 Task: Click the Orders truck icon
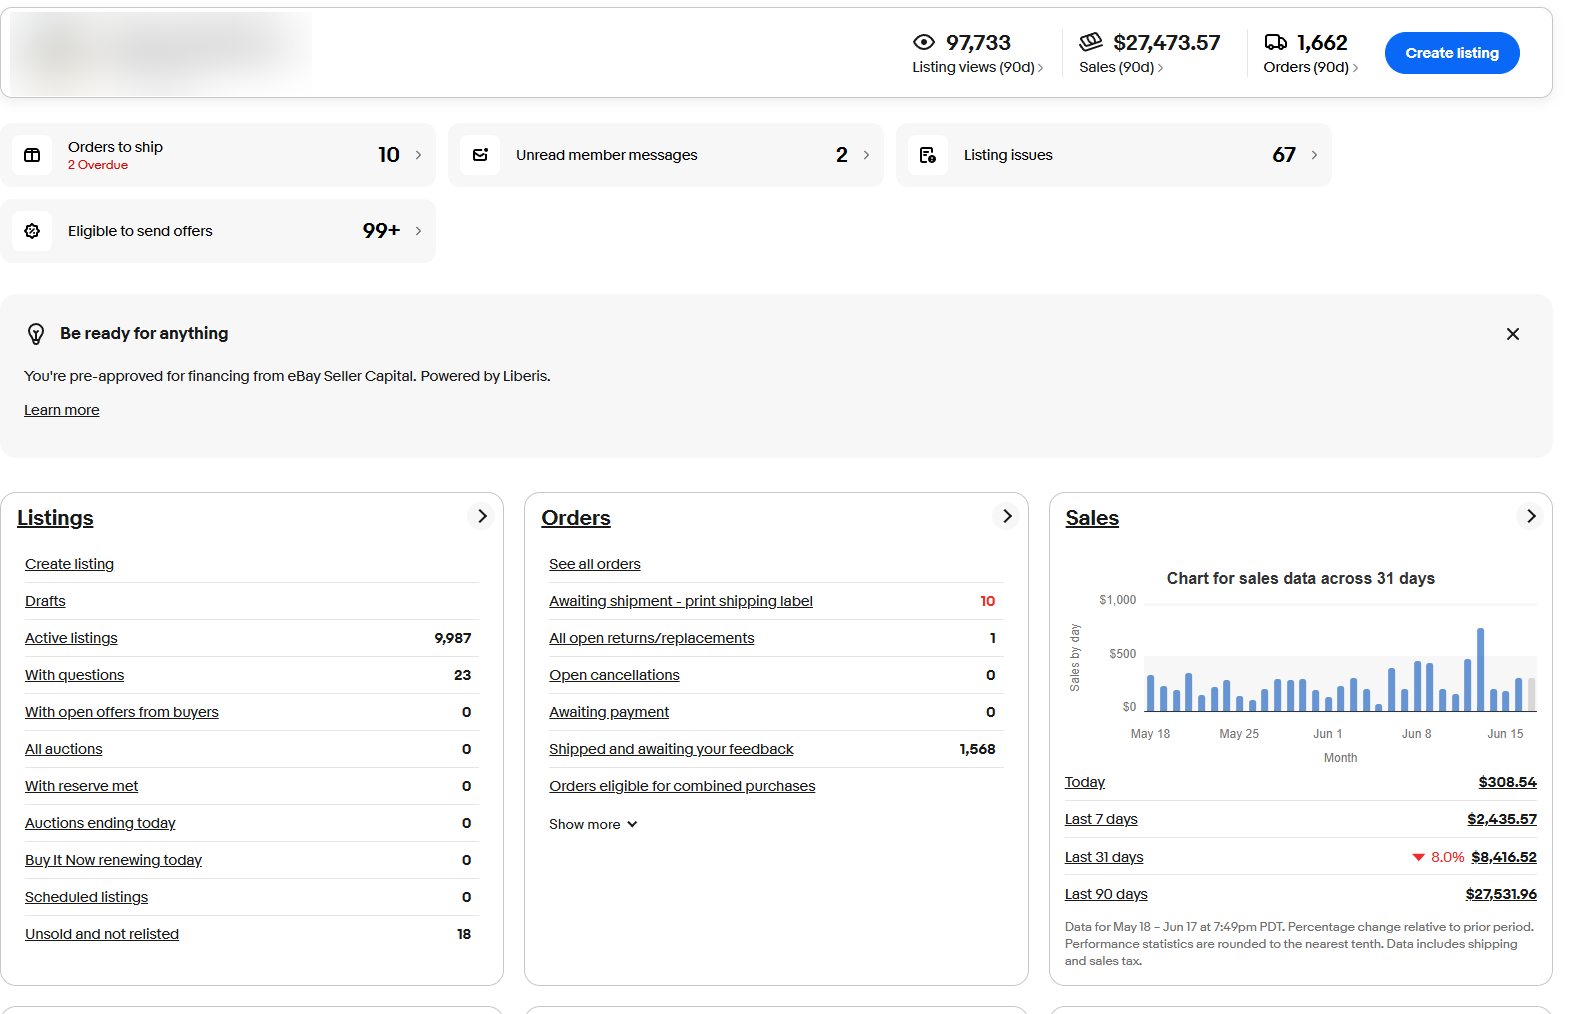click(1276, 42)
